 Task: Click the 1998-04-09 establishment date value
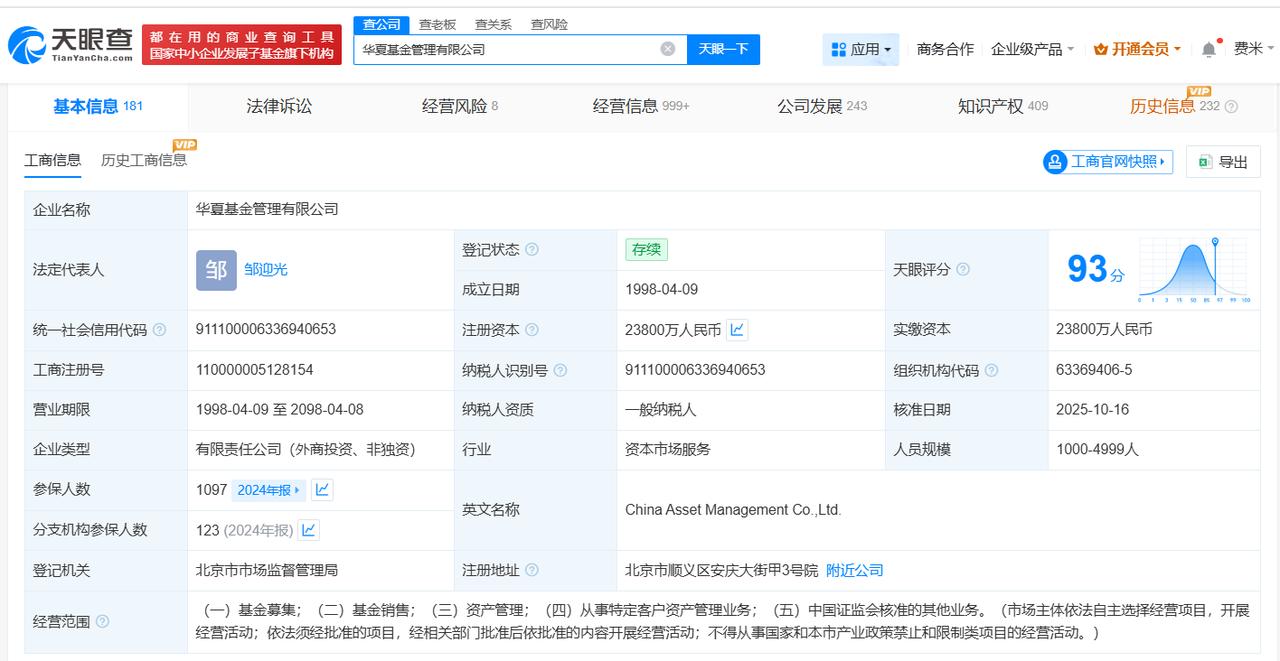662,290
